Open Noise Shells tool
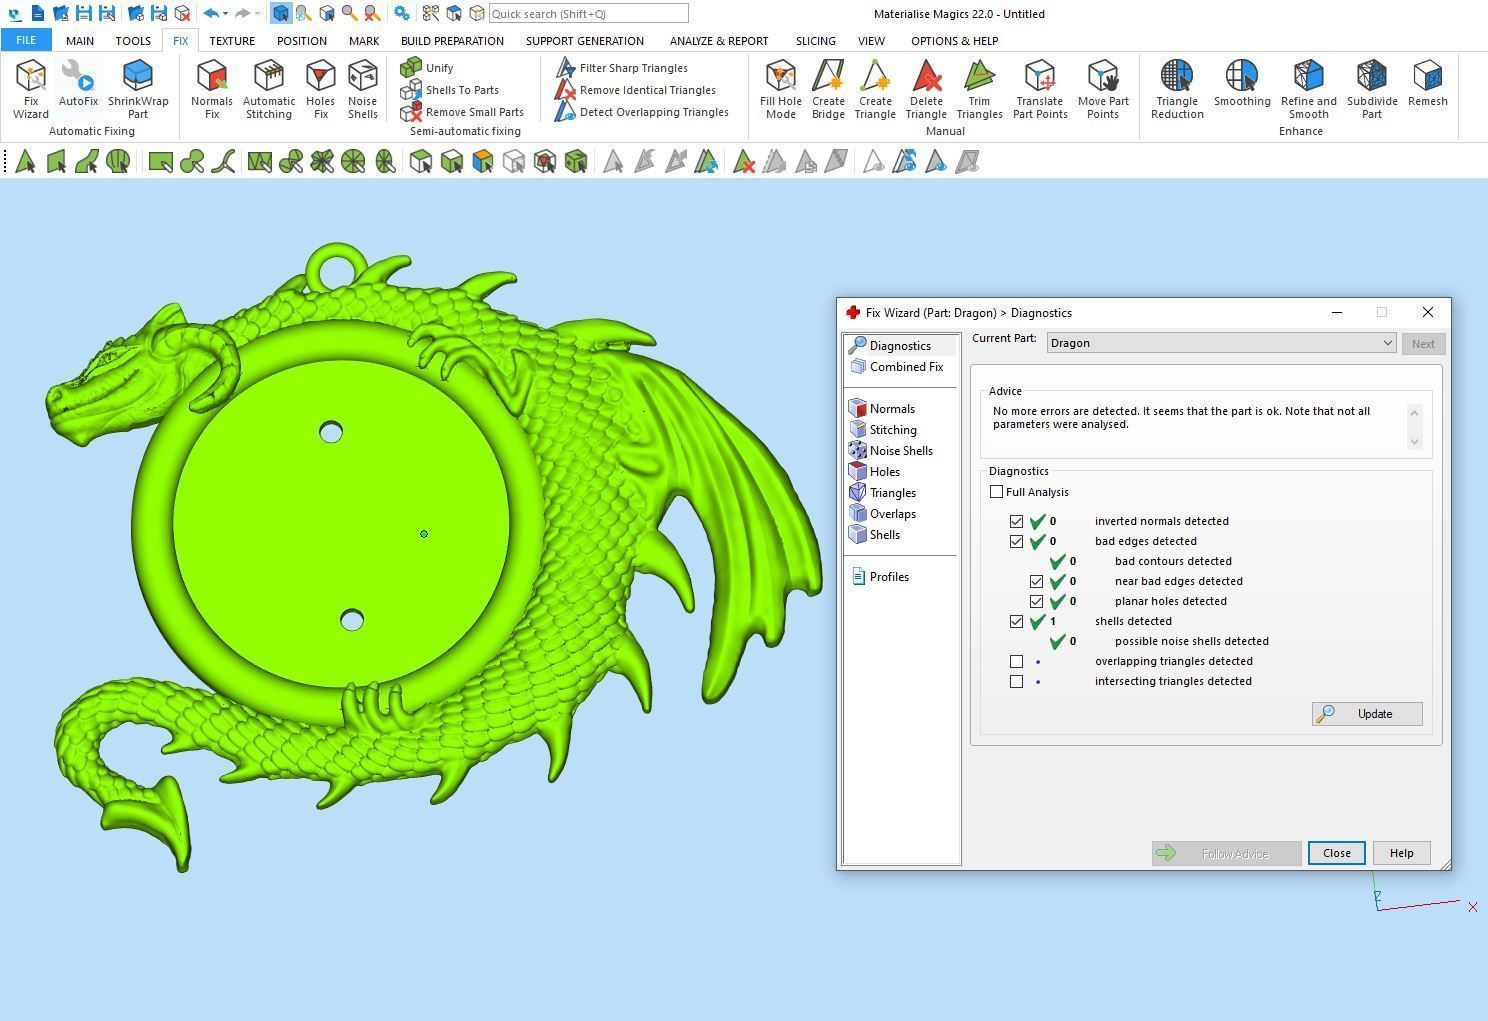The width and height of the screenshot is (1488, 1021). [363, 89]
